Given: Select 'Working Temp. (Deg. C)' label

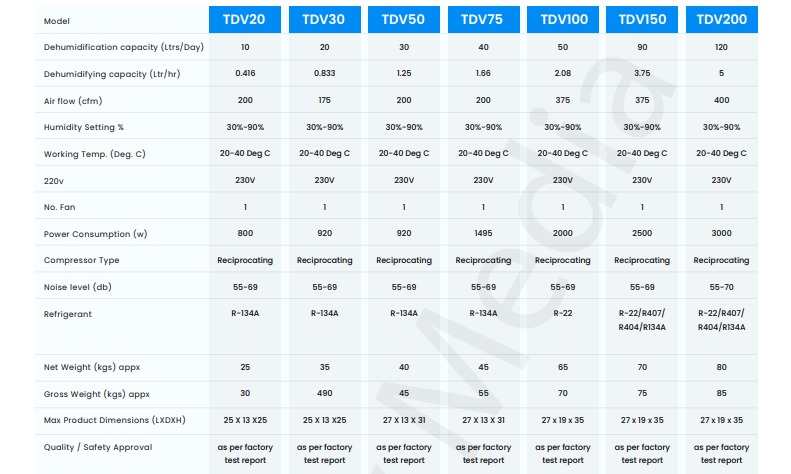Looking at the screenshot, I should coord(94,154).
